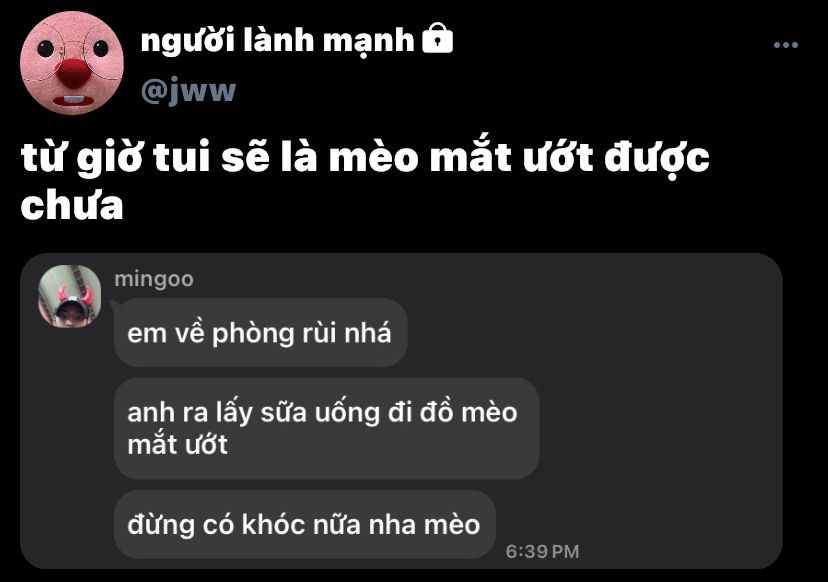This screenshot has height=582, width=828.
Task: Click the words "mắt ướt" in the second bubble
Action: (177, 444)
